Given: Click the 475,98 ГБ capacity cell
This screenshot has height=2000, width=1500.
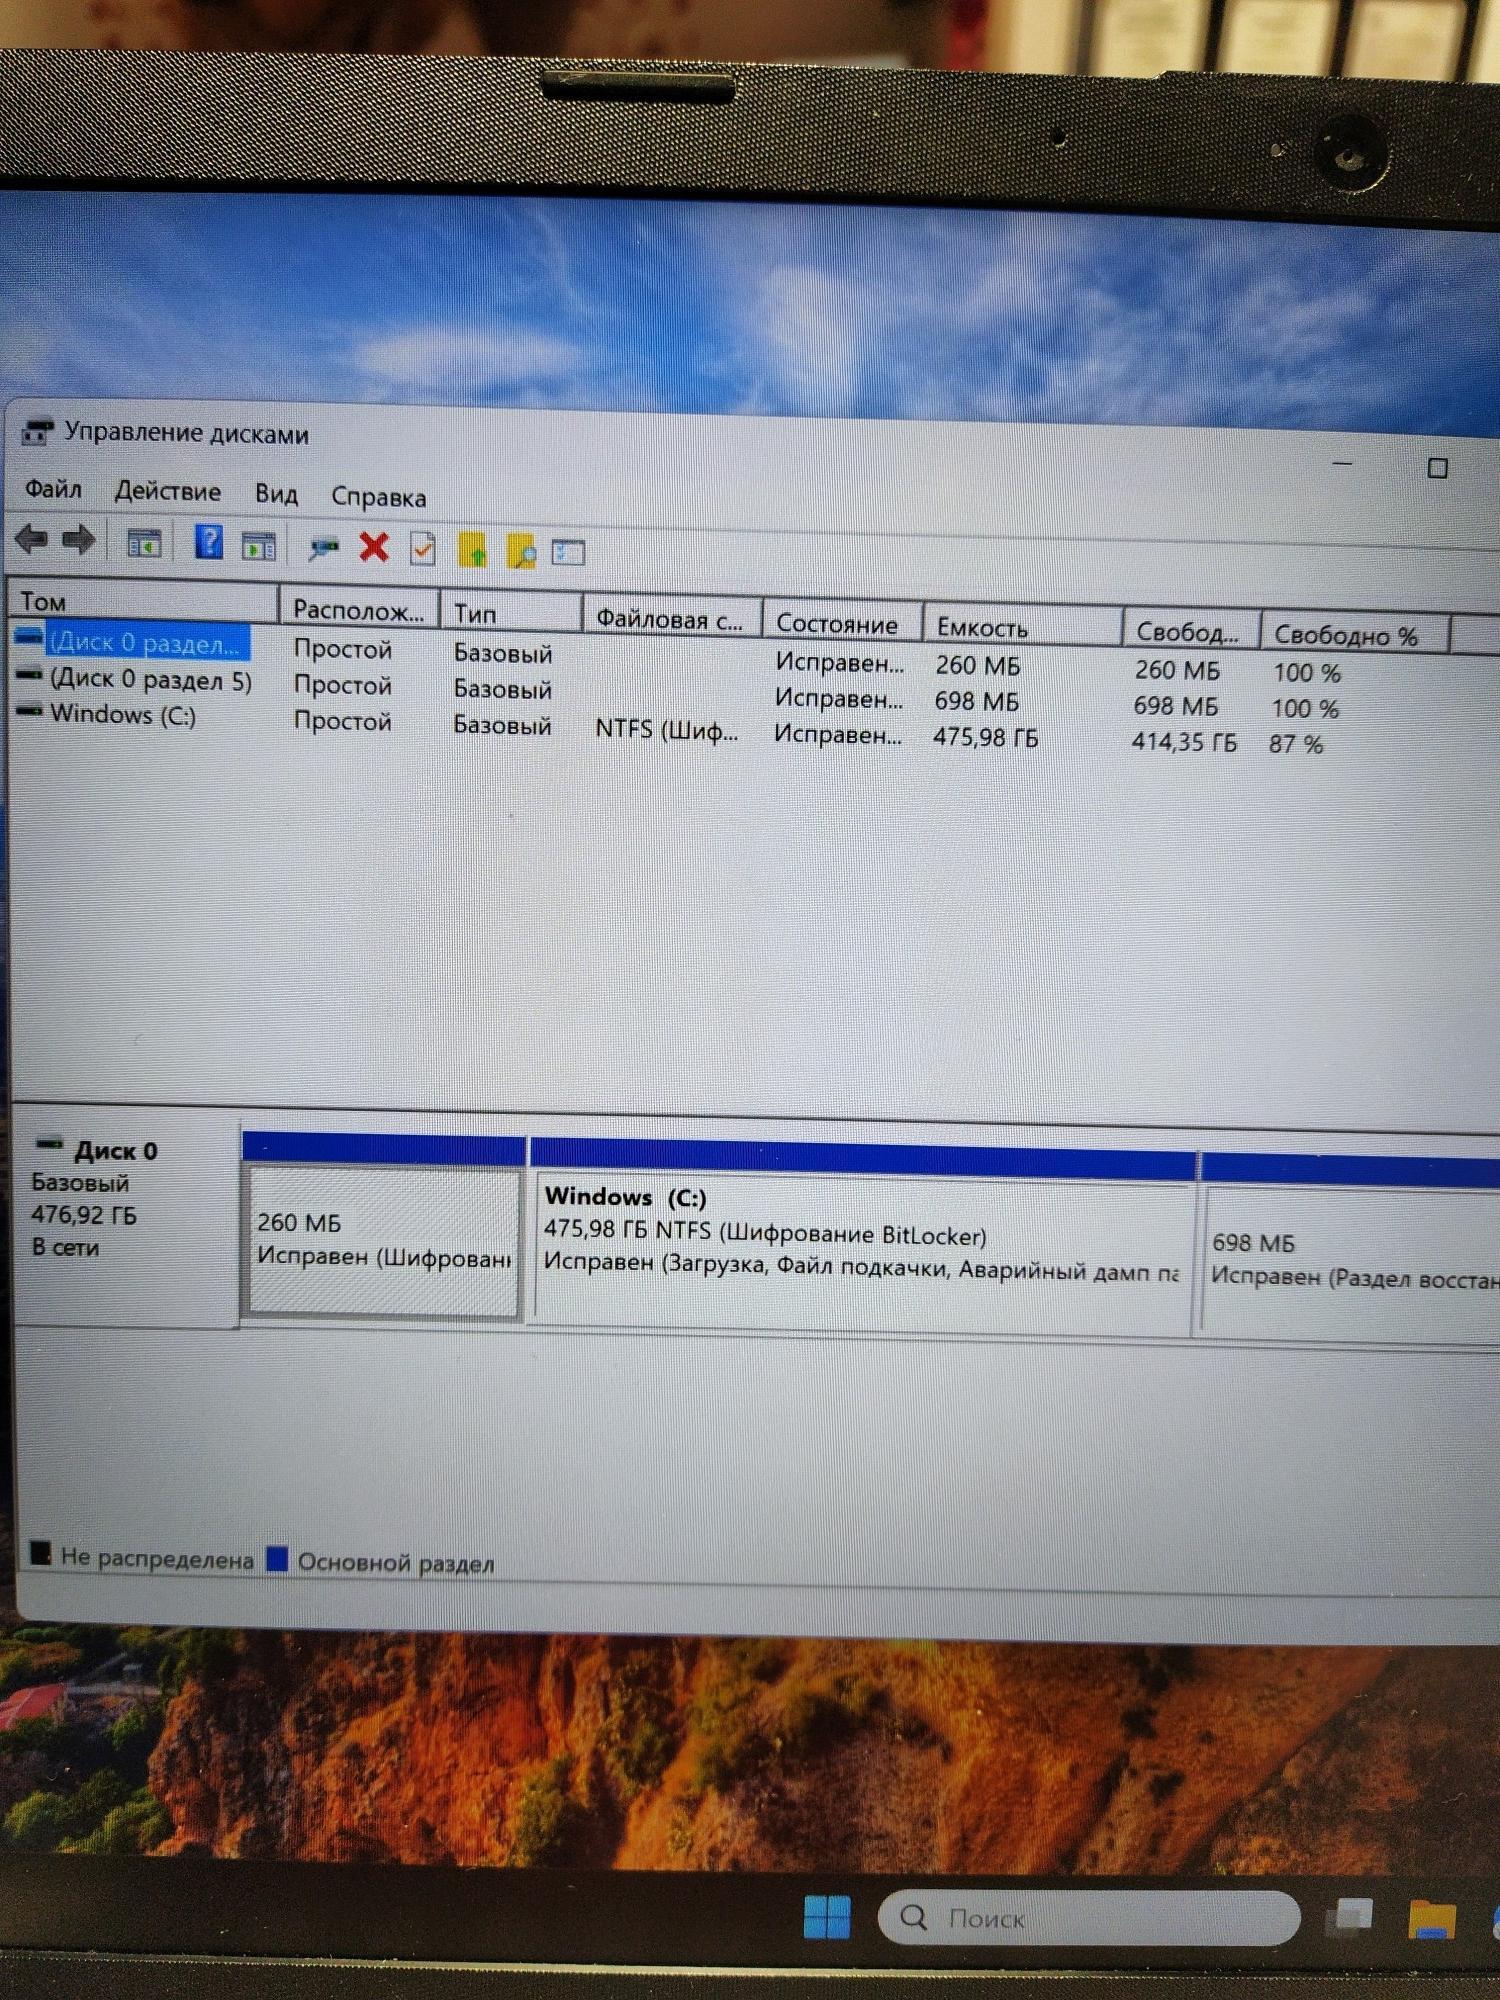Looking at the screenshot, I should (x=985, y=737).
